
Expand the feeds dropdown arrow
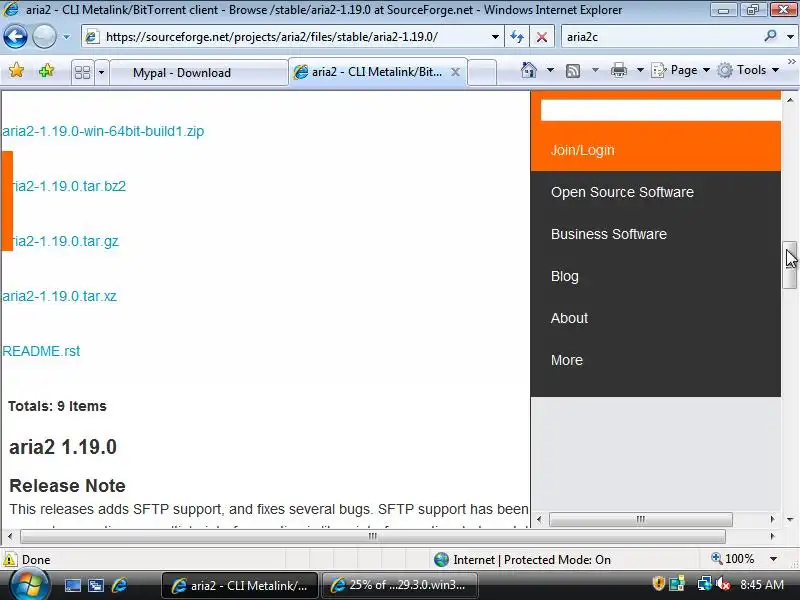click(595, 70)
